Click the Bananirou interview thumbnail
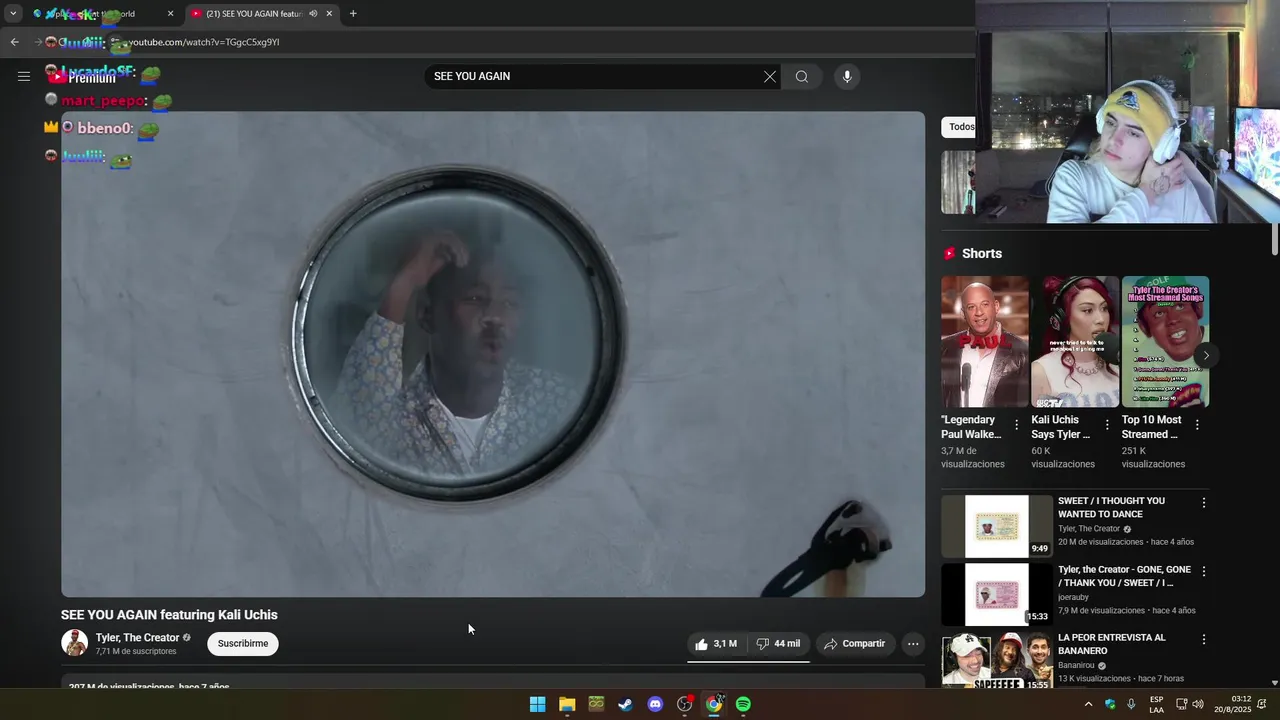Viewport: 1280px width, 720px height. tap(996, 660)
